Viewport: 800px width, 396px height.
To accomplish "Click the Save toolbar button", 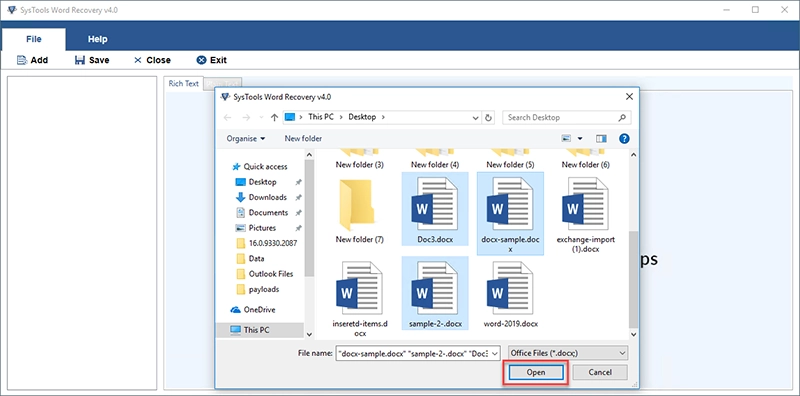I will (92, 60).
